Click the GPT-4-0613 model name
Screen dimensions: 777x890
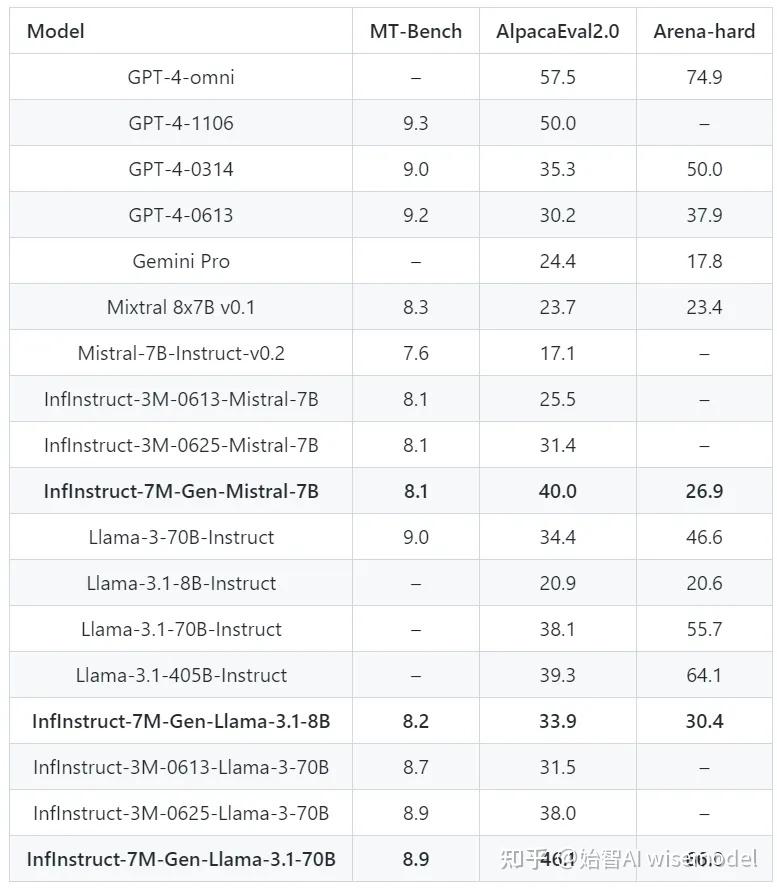[181, 215]
